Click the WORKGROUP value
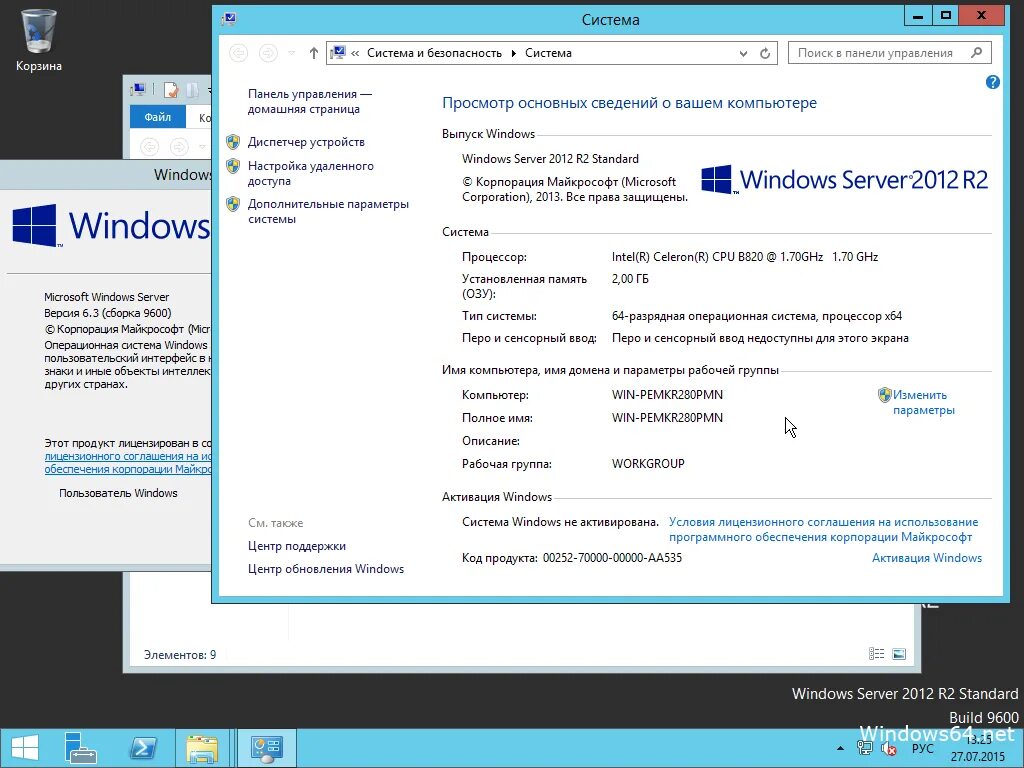 click(x=648, y=464)
